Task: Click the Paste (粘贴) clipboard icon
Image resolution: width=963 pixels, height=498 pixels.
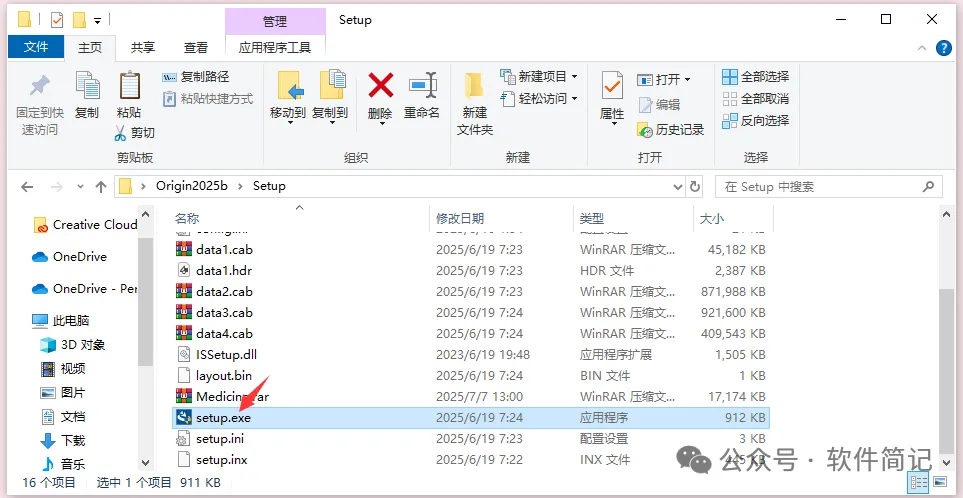Action: (x=129, y=87)
